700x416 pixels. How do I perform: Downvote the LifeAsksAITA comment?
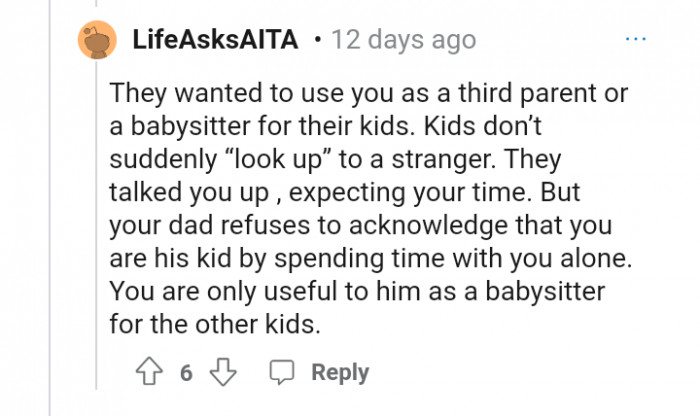tap(222, 373)
